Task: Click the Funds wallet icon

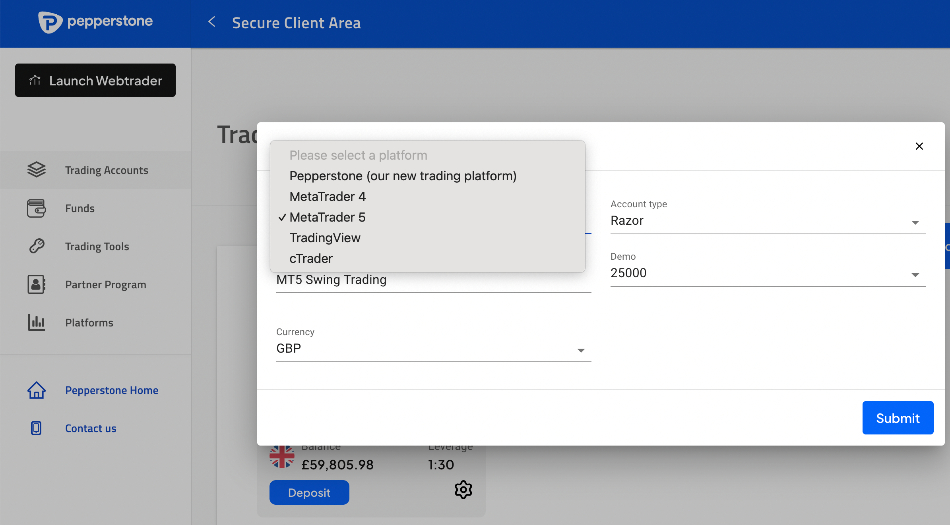Action: point(36,208)
